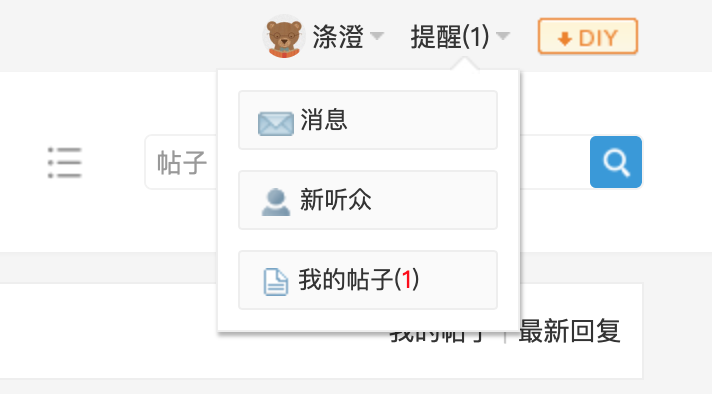The height and width of the screenshot is (394, 712).
Task: Select 新听众 from the reminders menu
Action: click(x=368, y=200)
